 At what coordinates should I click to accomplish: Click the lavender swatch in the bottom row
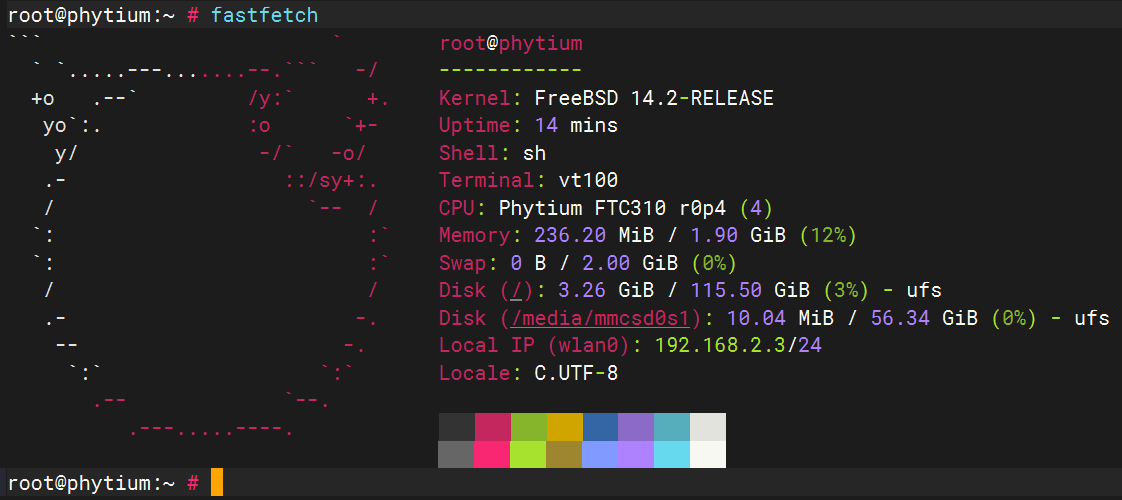636,454
